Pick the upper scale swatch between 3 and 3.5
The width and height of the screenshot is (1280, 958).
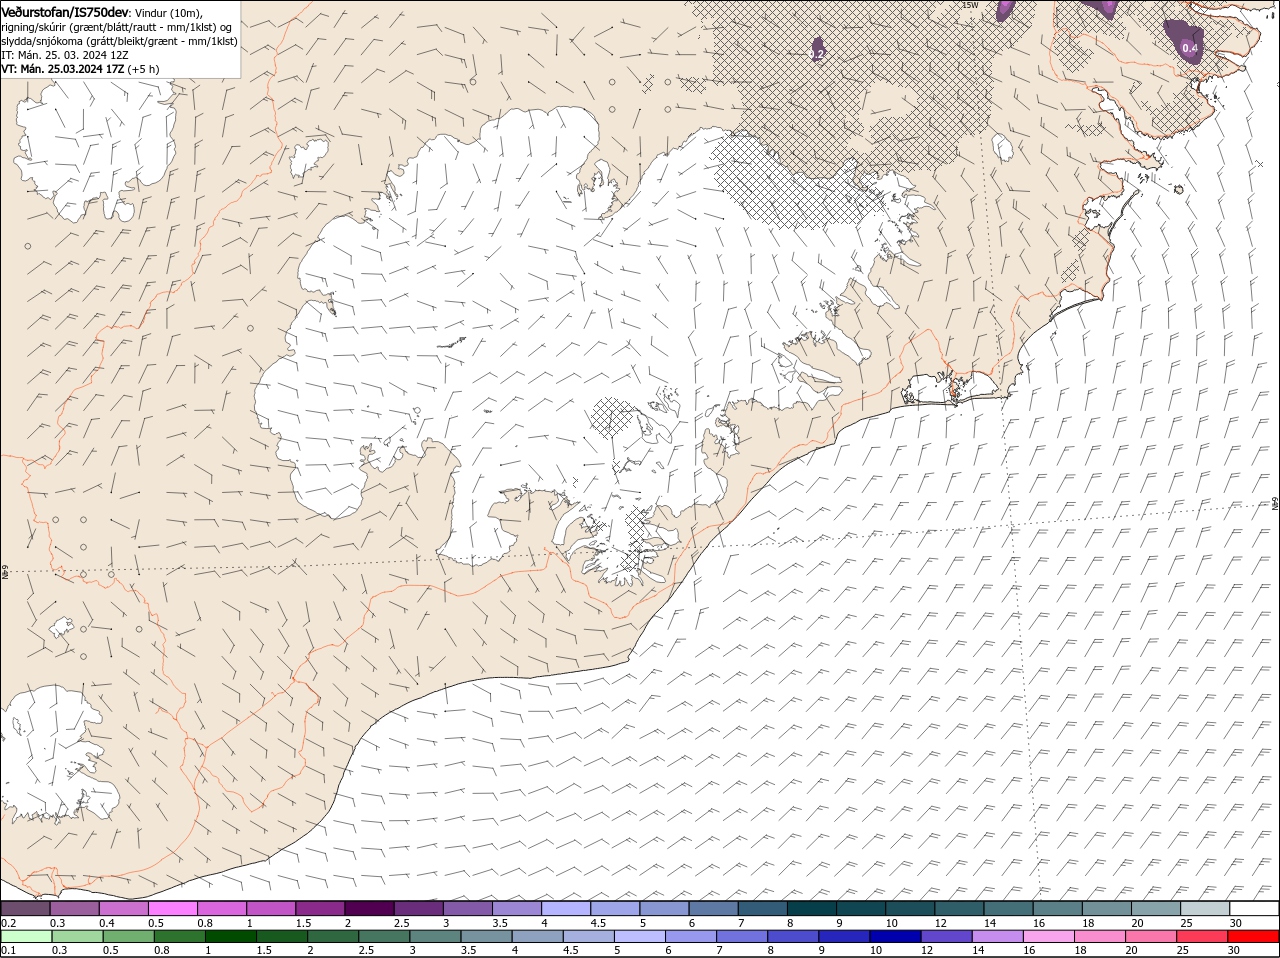click(x=467, y=908)
